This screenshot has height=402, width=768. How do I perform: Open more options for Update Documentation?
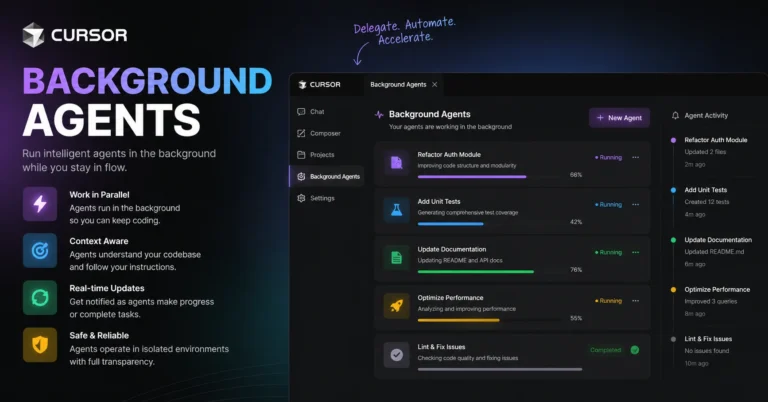(635, 252)
